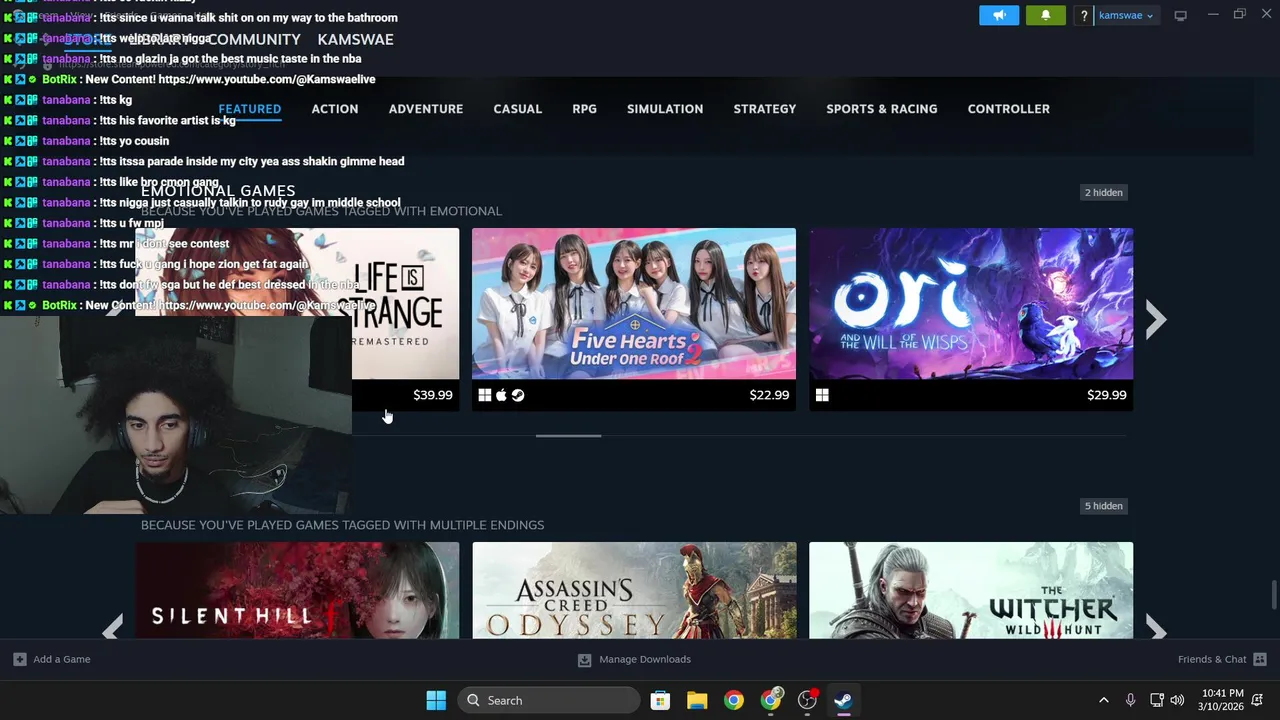Open The Witcher Wild Hunt card
Screen dimensions: 1280x720
pyautogui.click(x=971, y=590)
